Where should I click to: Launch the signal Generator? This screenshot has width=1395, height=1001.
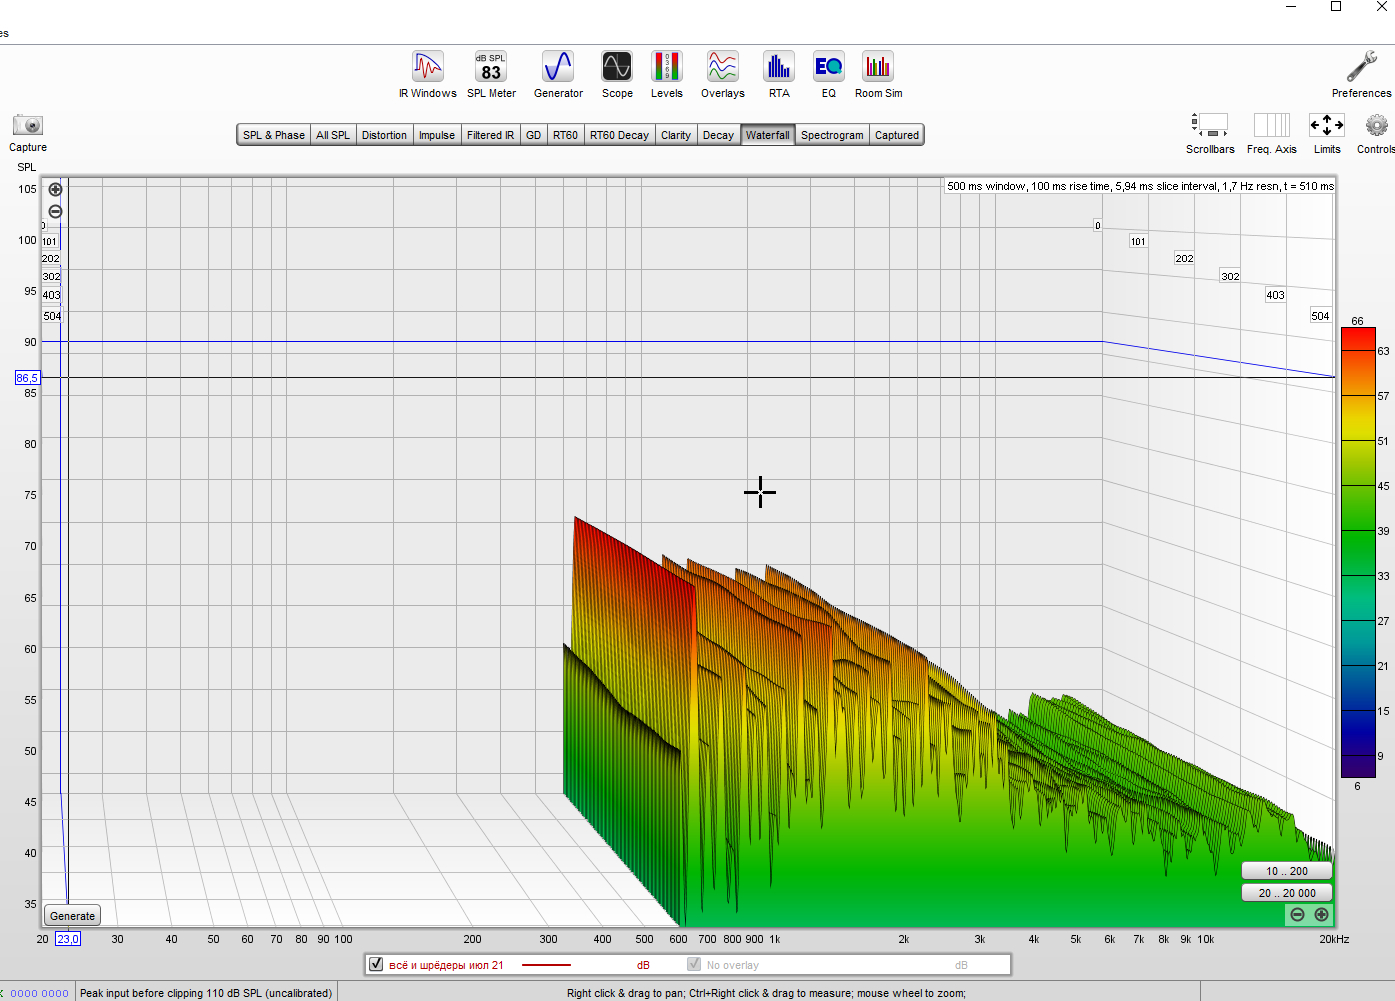(x=557, y=68)
